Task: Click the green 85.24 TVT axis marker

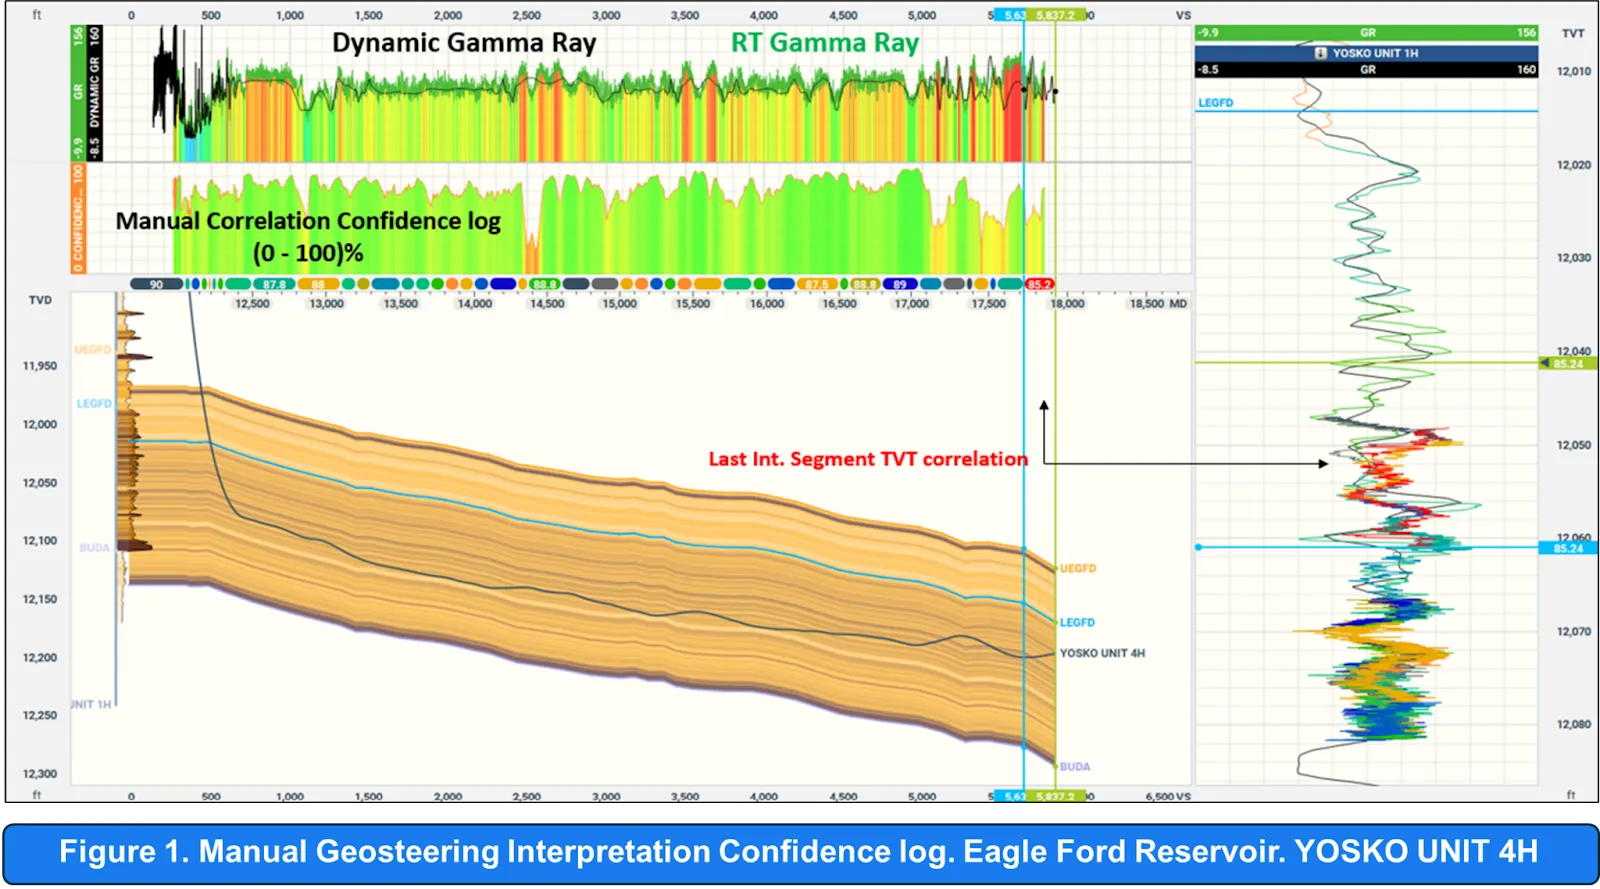Action: pyautogui.click(x=1567, y=364)
